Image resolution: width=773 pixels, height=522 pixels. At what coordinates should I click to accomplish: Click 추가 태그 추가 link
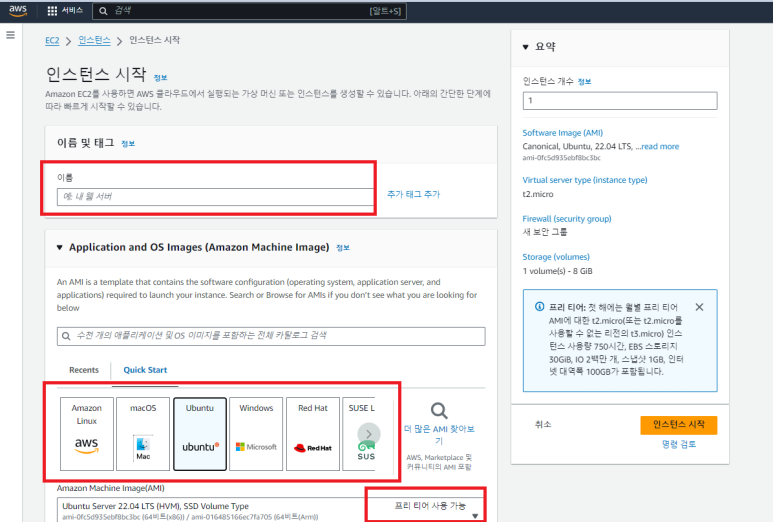[413, 194]
